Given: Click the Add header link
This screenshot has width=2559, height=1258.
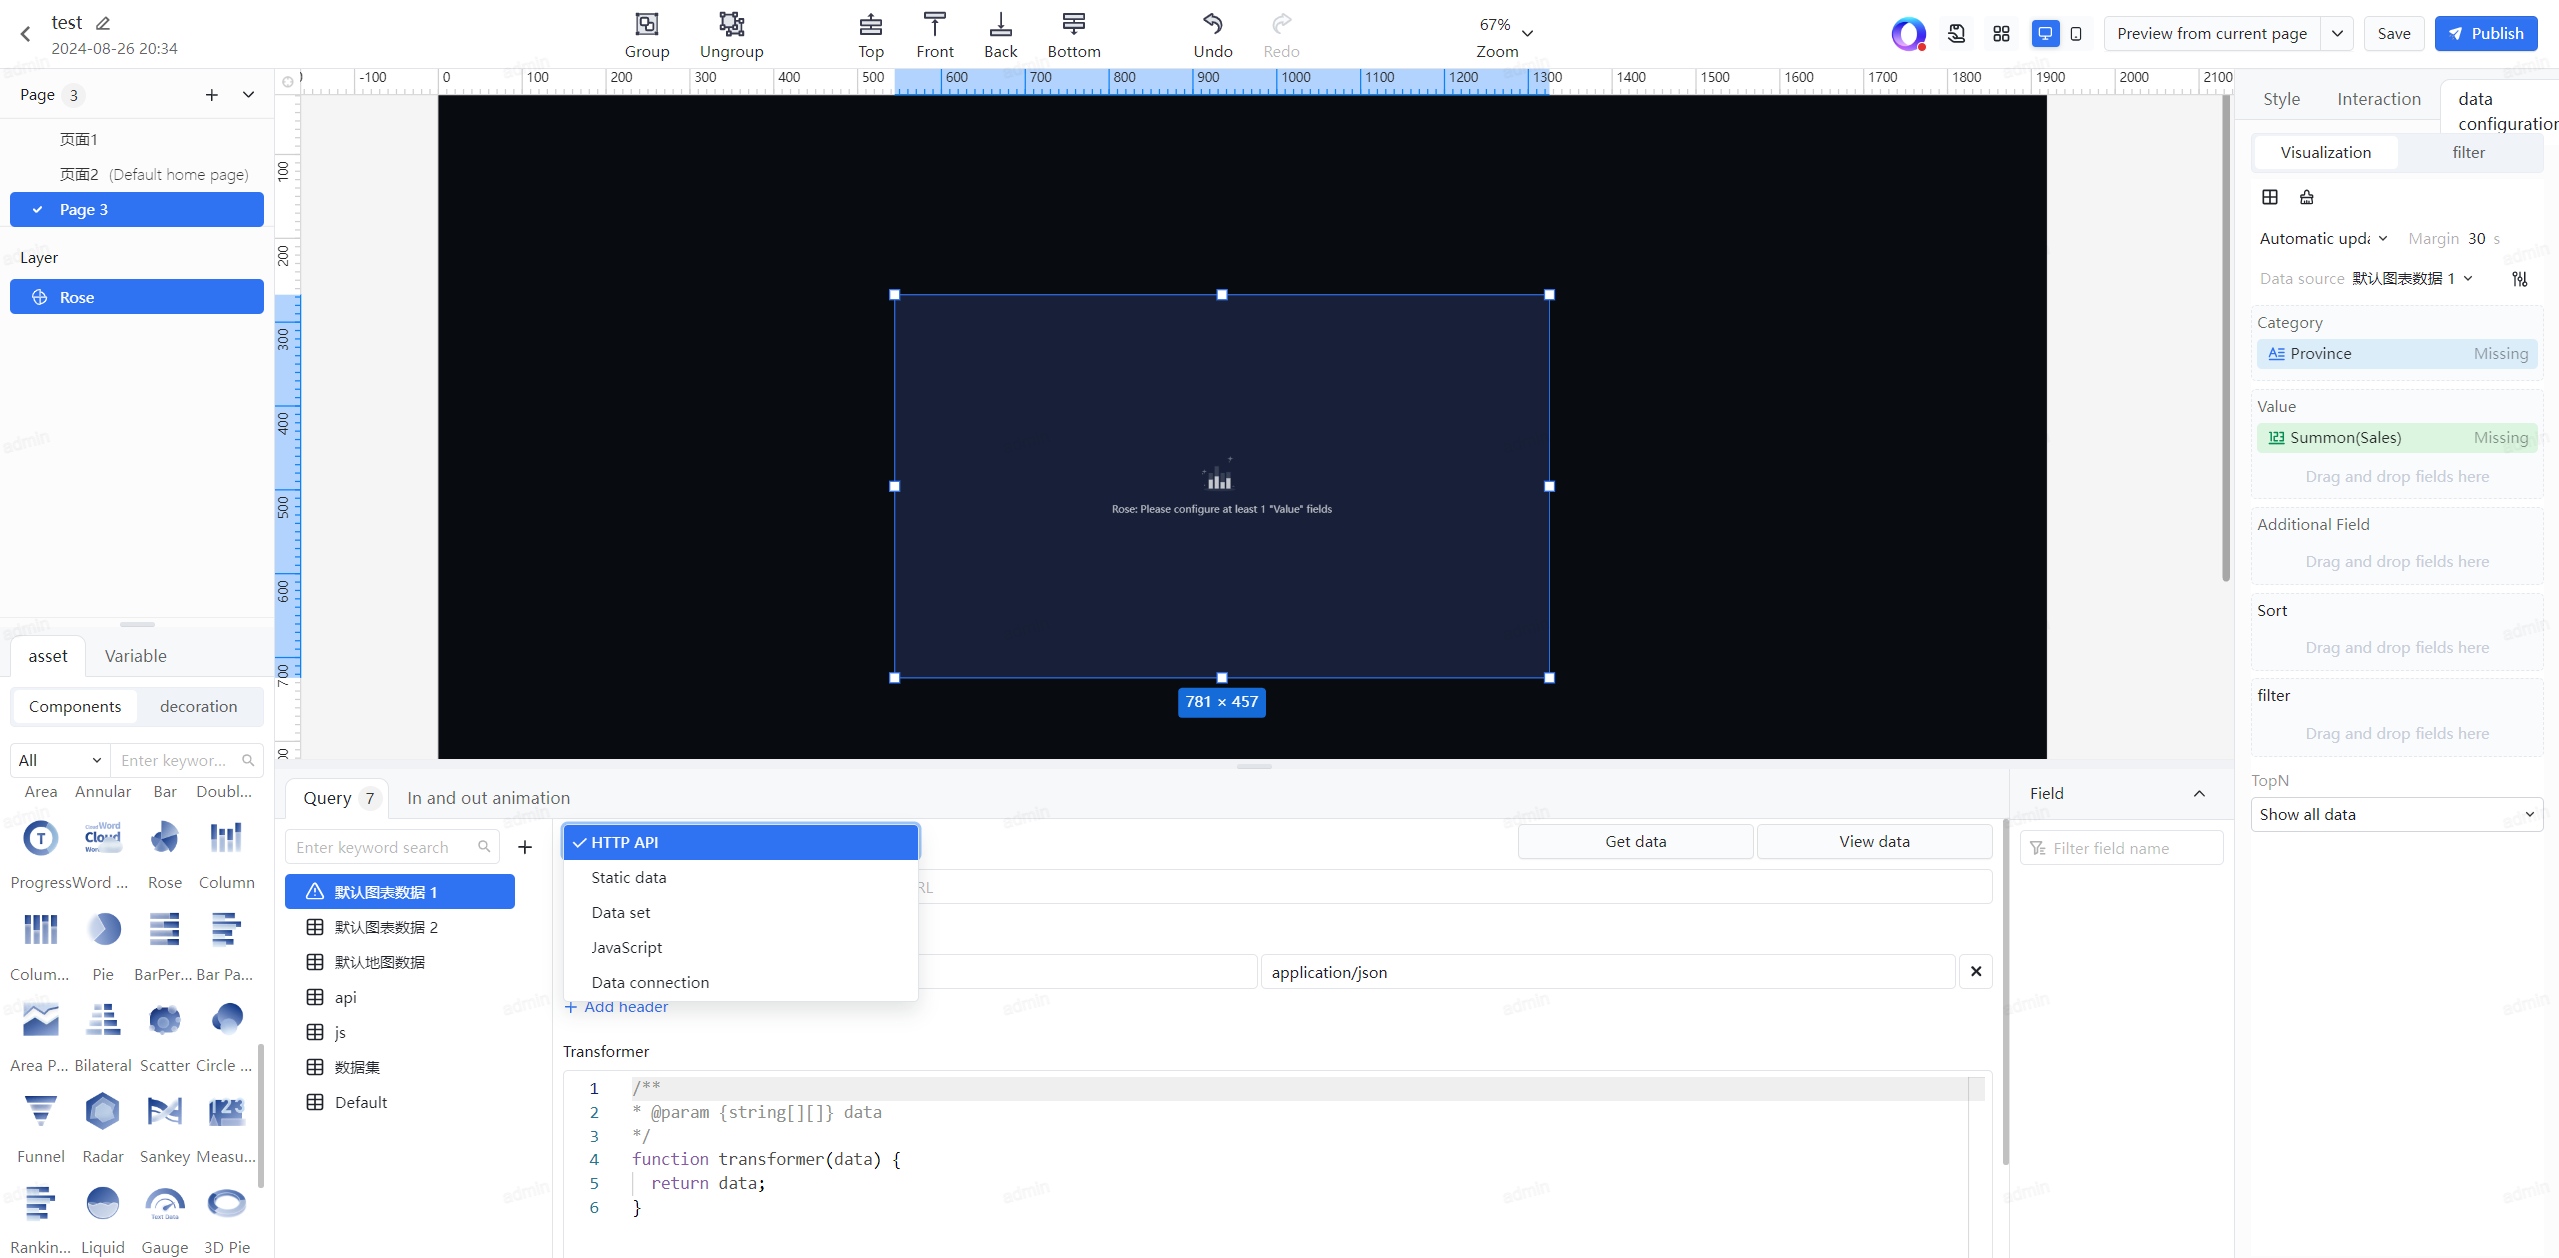Looking at the screenshot, I should [x=617, y=1006].
